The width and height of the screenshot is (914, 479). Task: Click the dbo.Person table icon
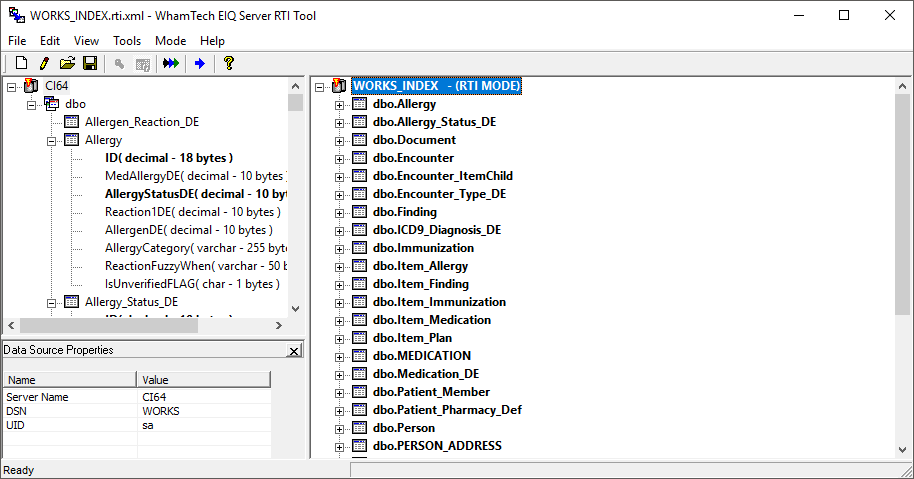(x=360, y=428)
